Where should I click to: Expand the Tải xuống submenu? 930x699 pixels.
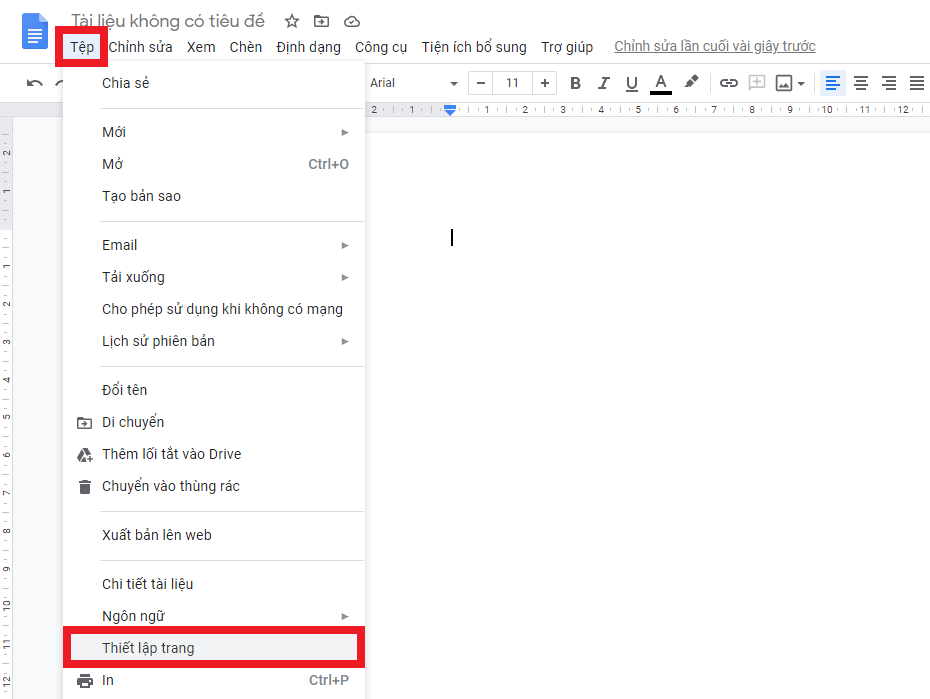click(214, 277)
